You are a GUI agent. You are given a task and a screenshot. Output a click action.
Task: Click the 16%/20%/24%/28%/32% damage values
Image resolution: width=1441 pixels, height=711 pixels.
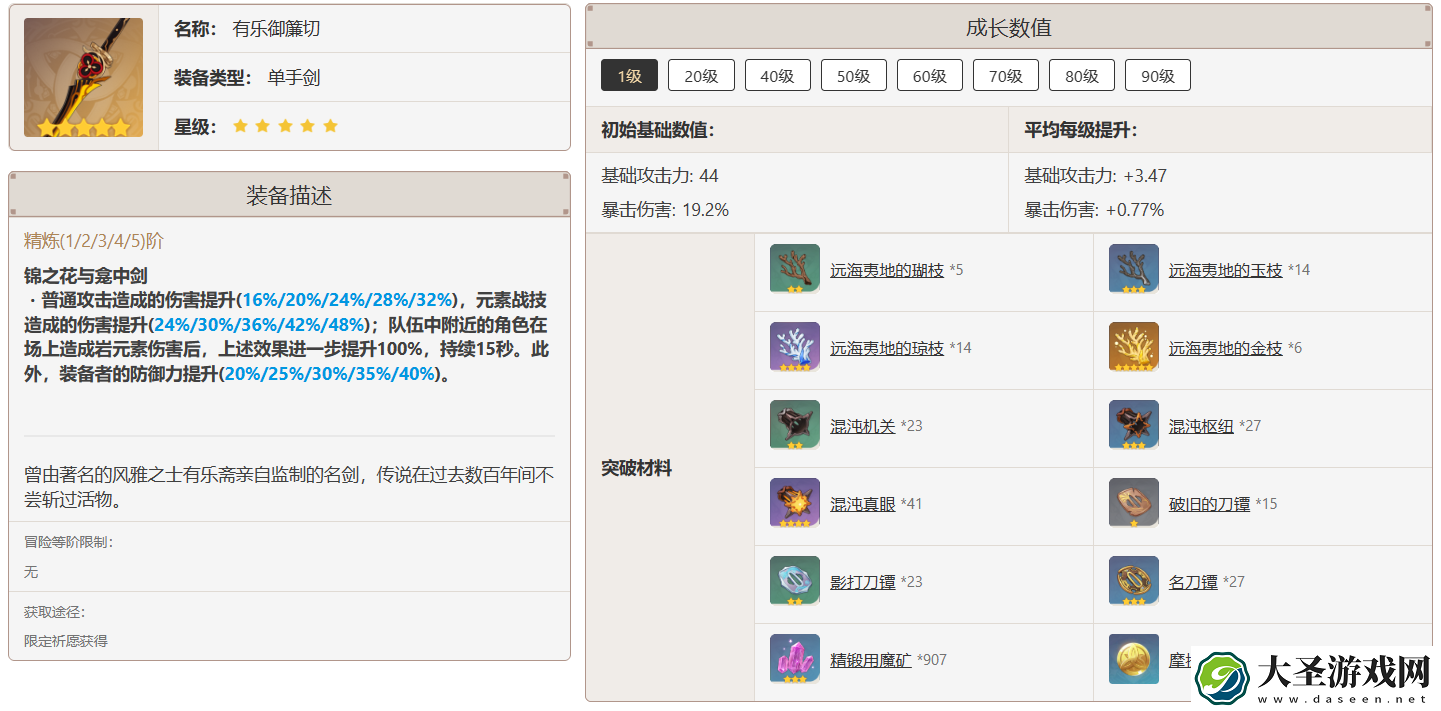pyautogui.click(x=347, y=300)
